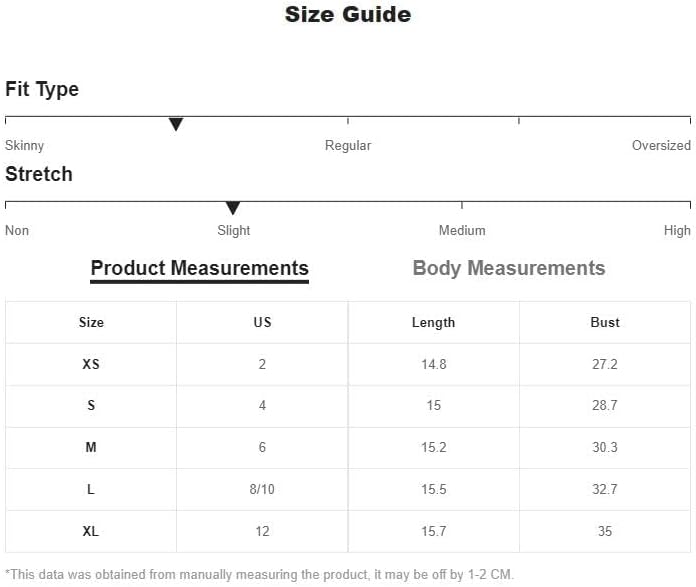Click the Medium label on Stretch scale

coord(462,230)
